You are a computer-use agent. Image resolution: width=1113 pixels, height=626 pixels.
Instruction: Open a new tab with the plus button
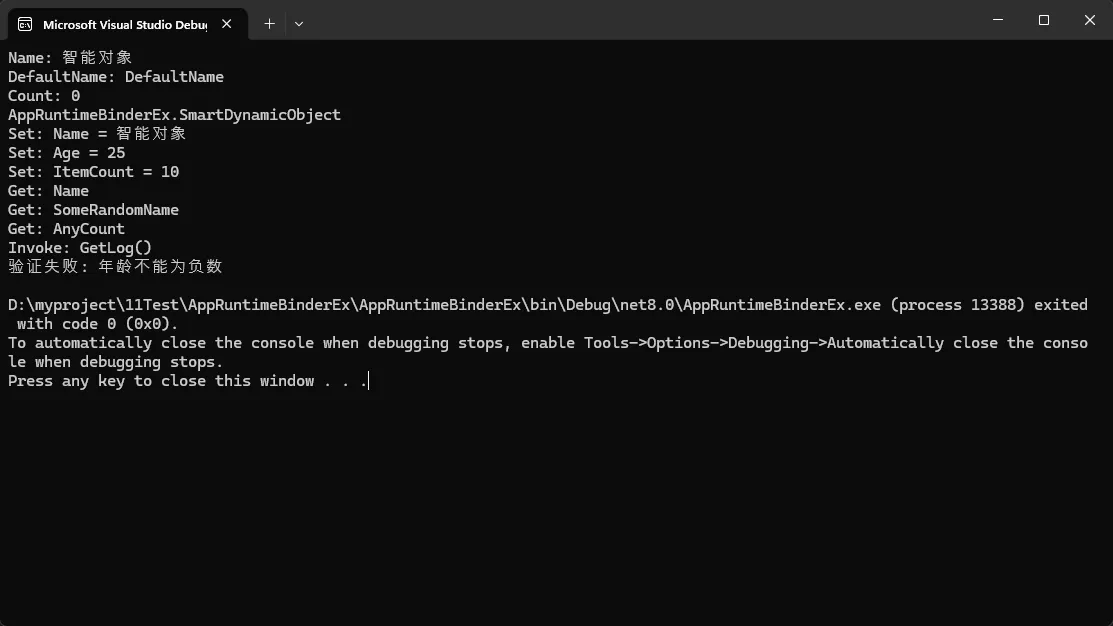pos(269,23)
